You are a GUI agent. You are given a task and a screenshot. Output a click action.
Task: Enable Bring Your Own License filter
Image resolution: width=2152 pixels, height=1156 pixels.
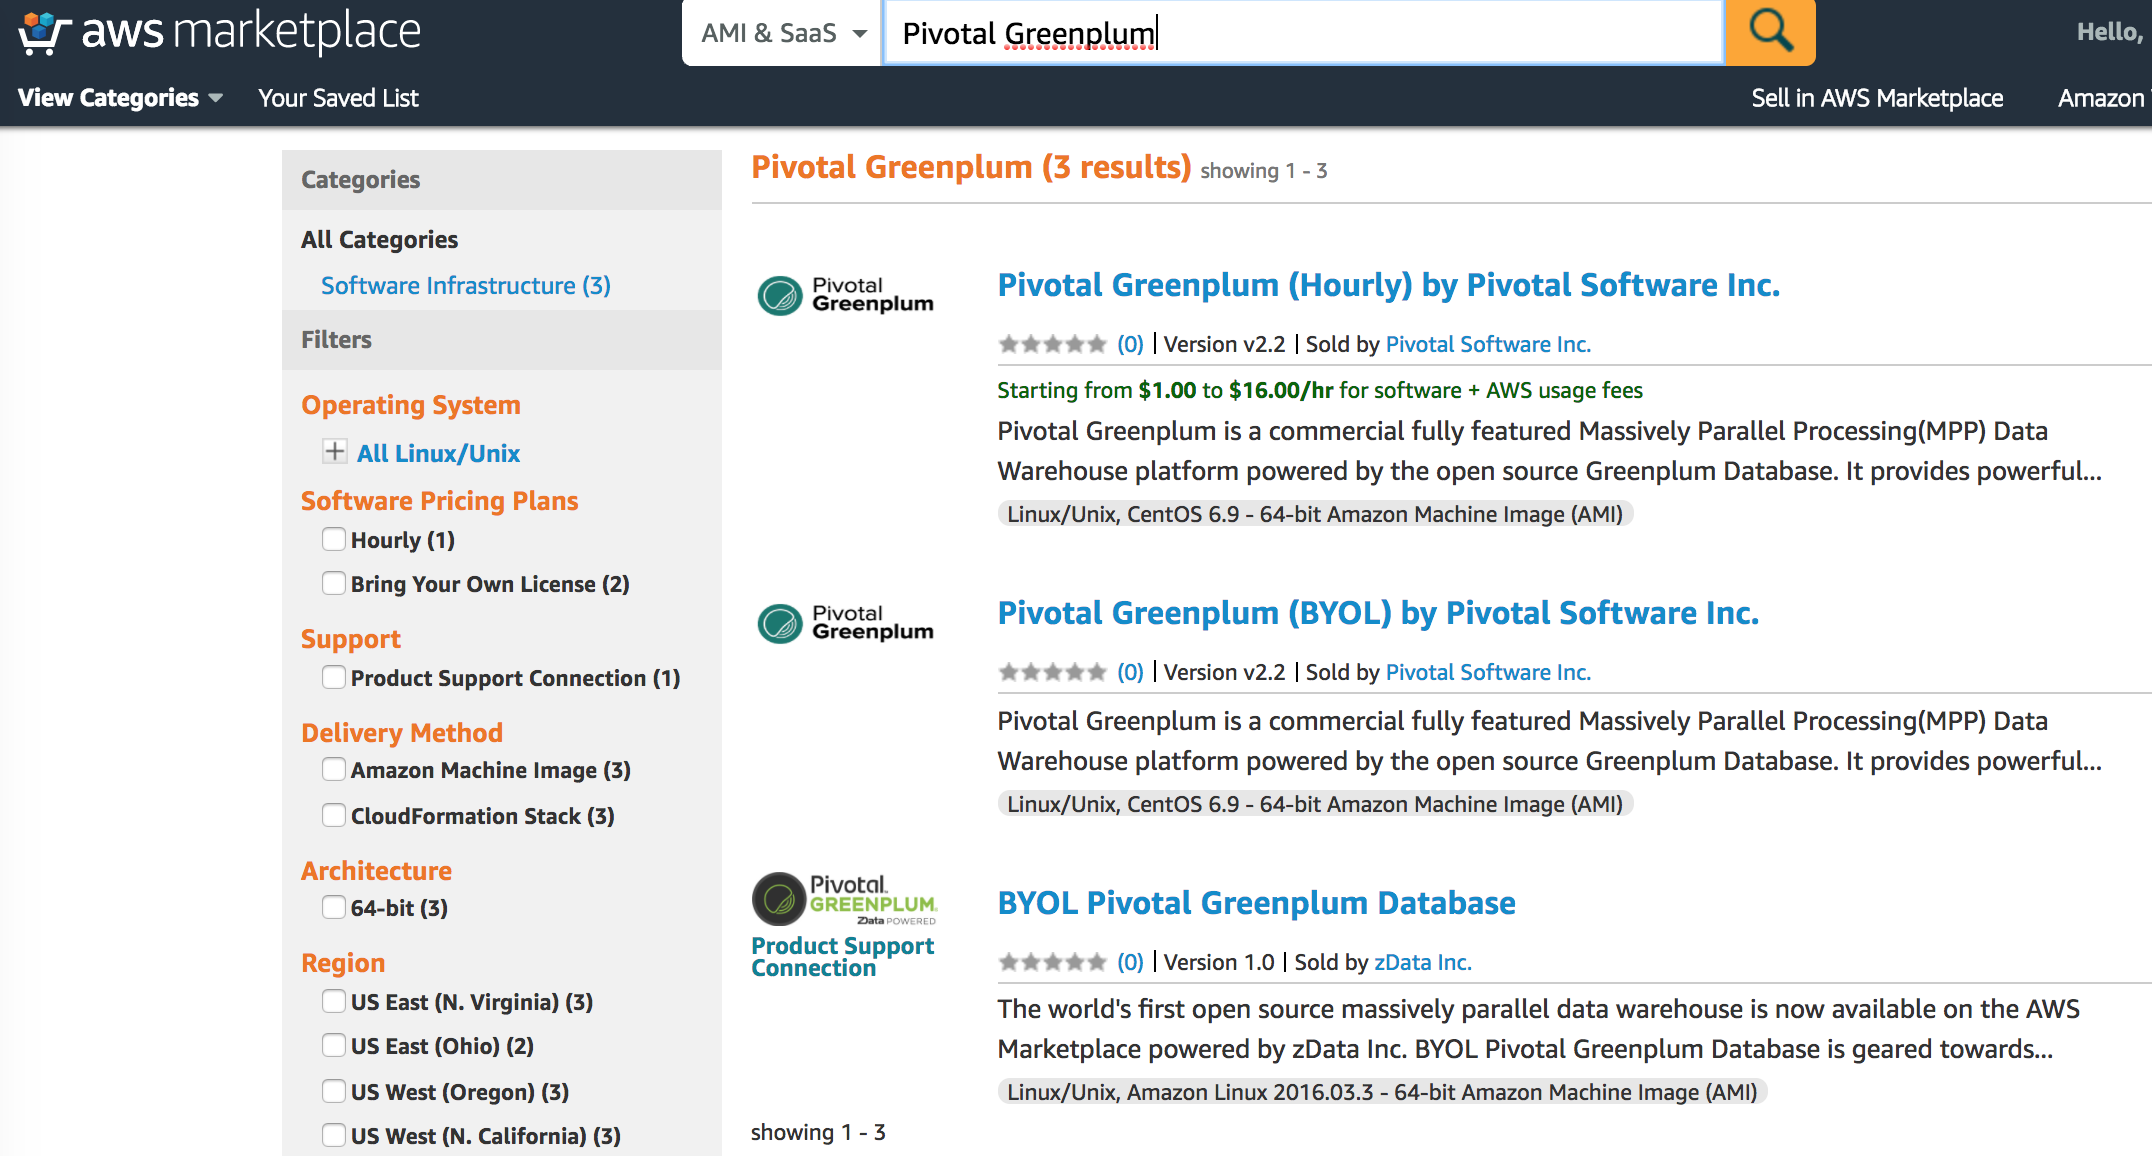click(x=334, y=584)
